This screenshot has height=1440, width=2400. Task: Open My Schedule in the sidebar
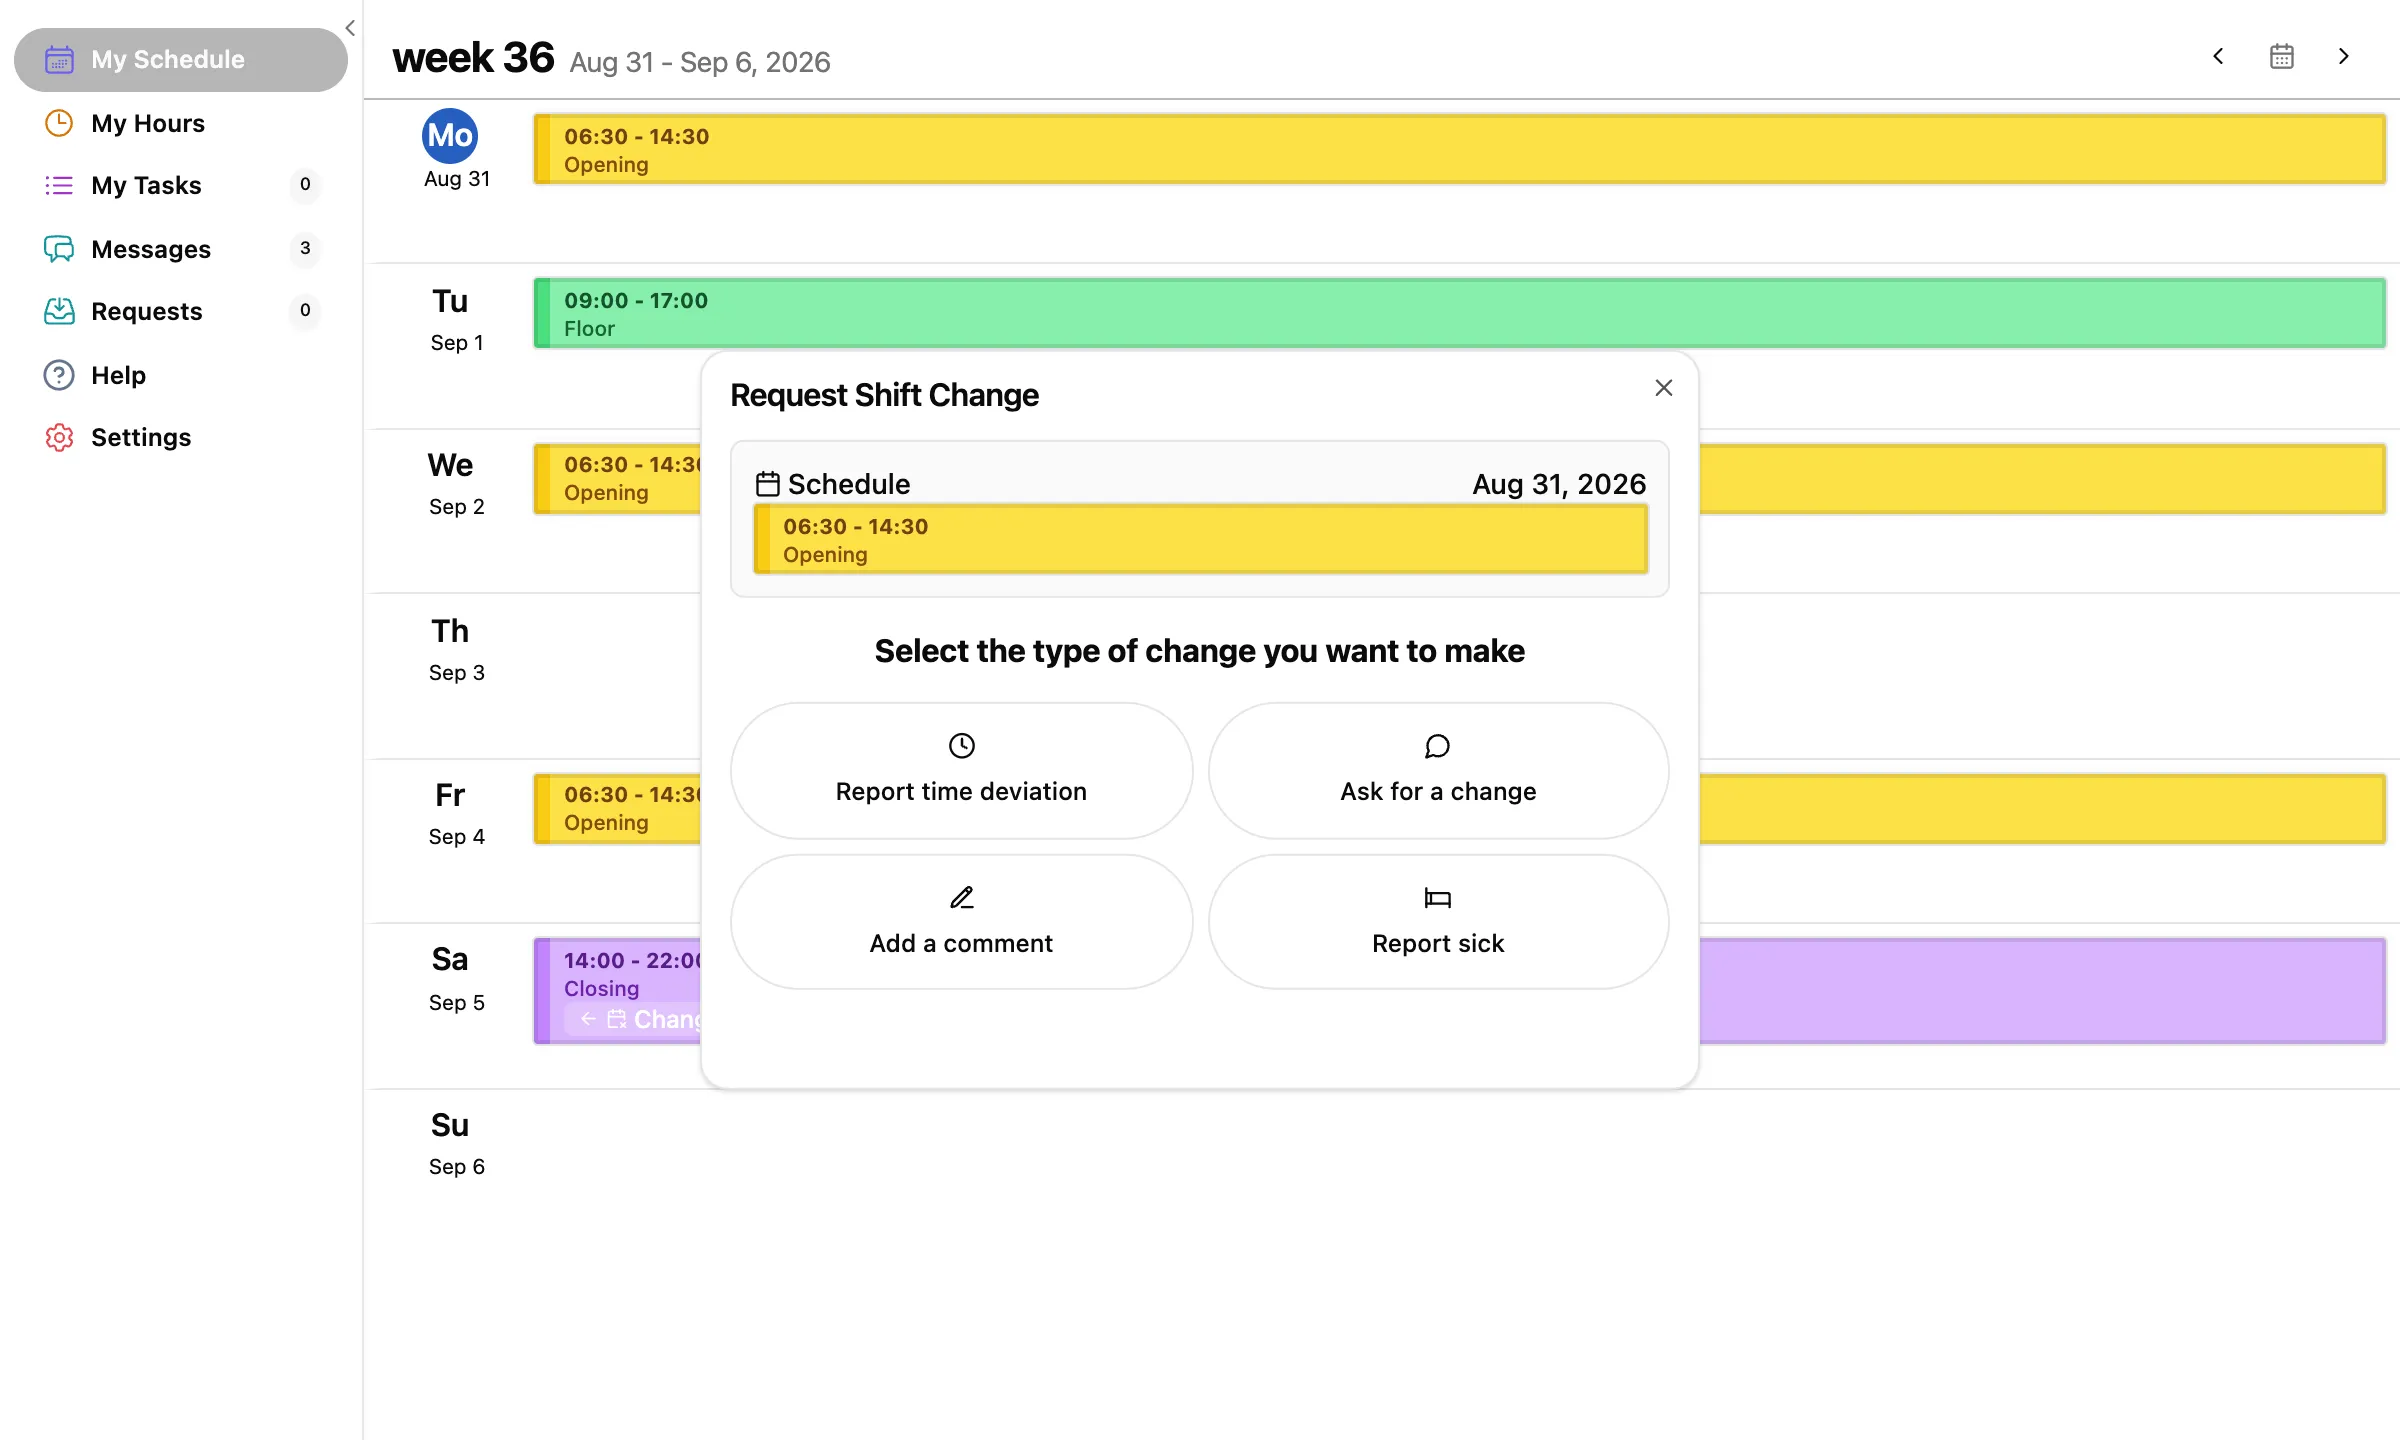(x=181, y=60)
